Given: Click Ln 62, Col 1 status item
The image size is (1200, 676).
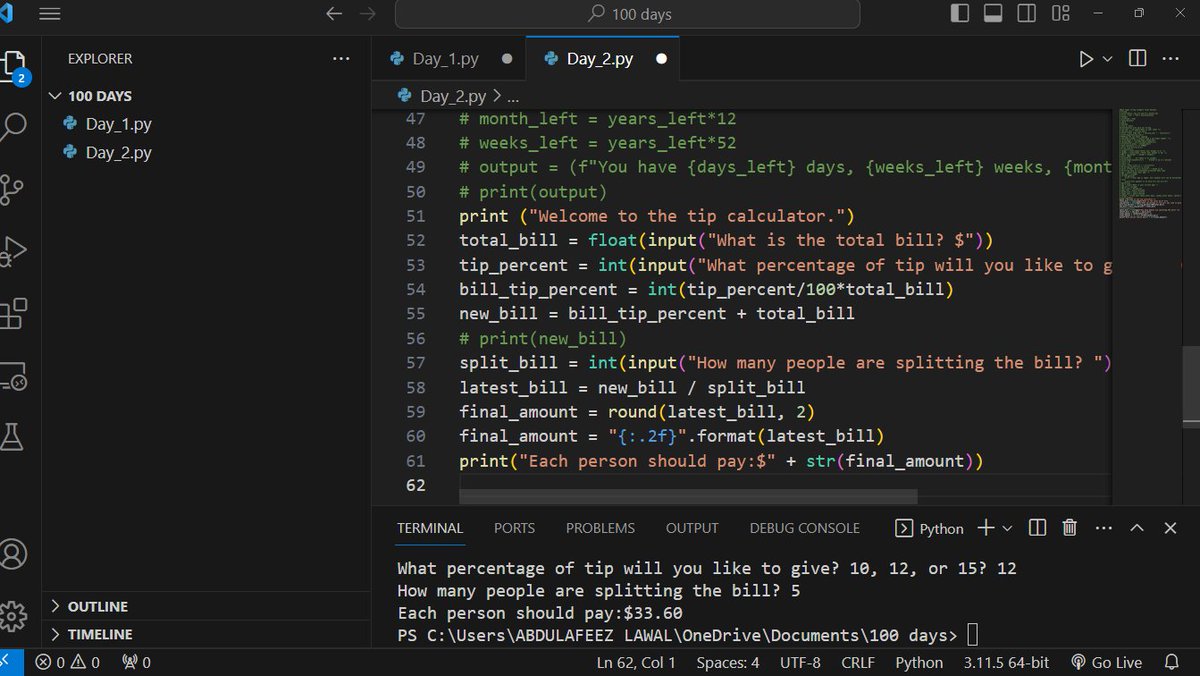Looking at the screenshot, I should (636, 662).
